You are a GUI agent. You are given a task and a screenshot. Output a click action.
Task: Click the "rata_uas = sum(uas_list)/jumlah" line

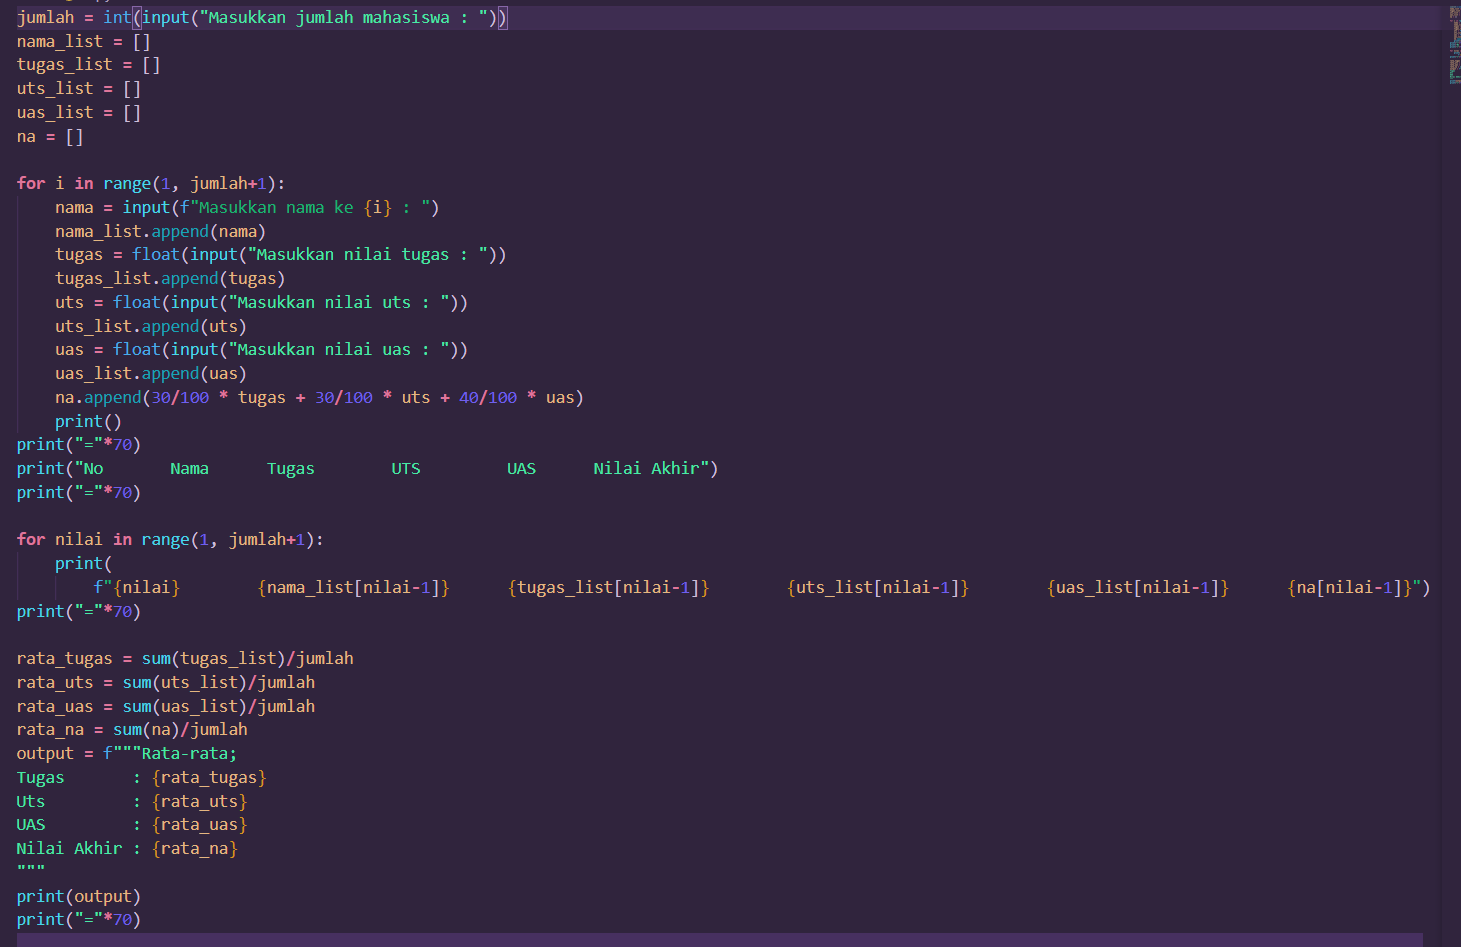166,707
